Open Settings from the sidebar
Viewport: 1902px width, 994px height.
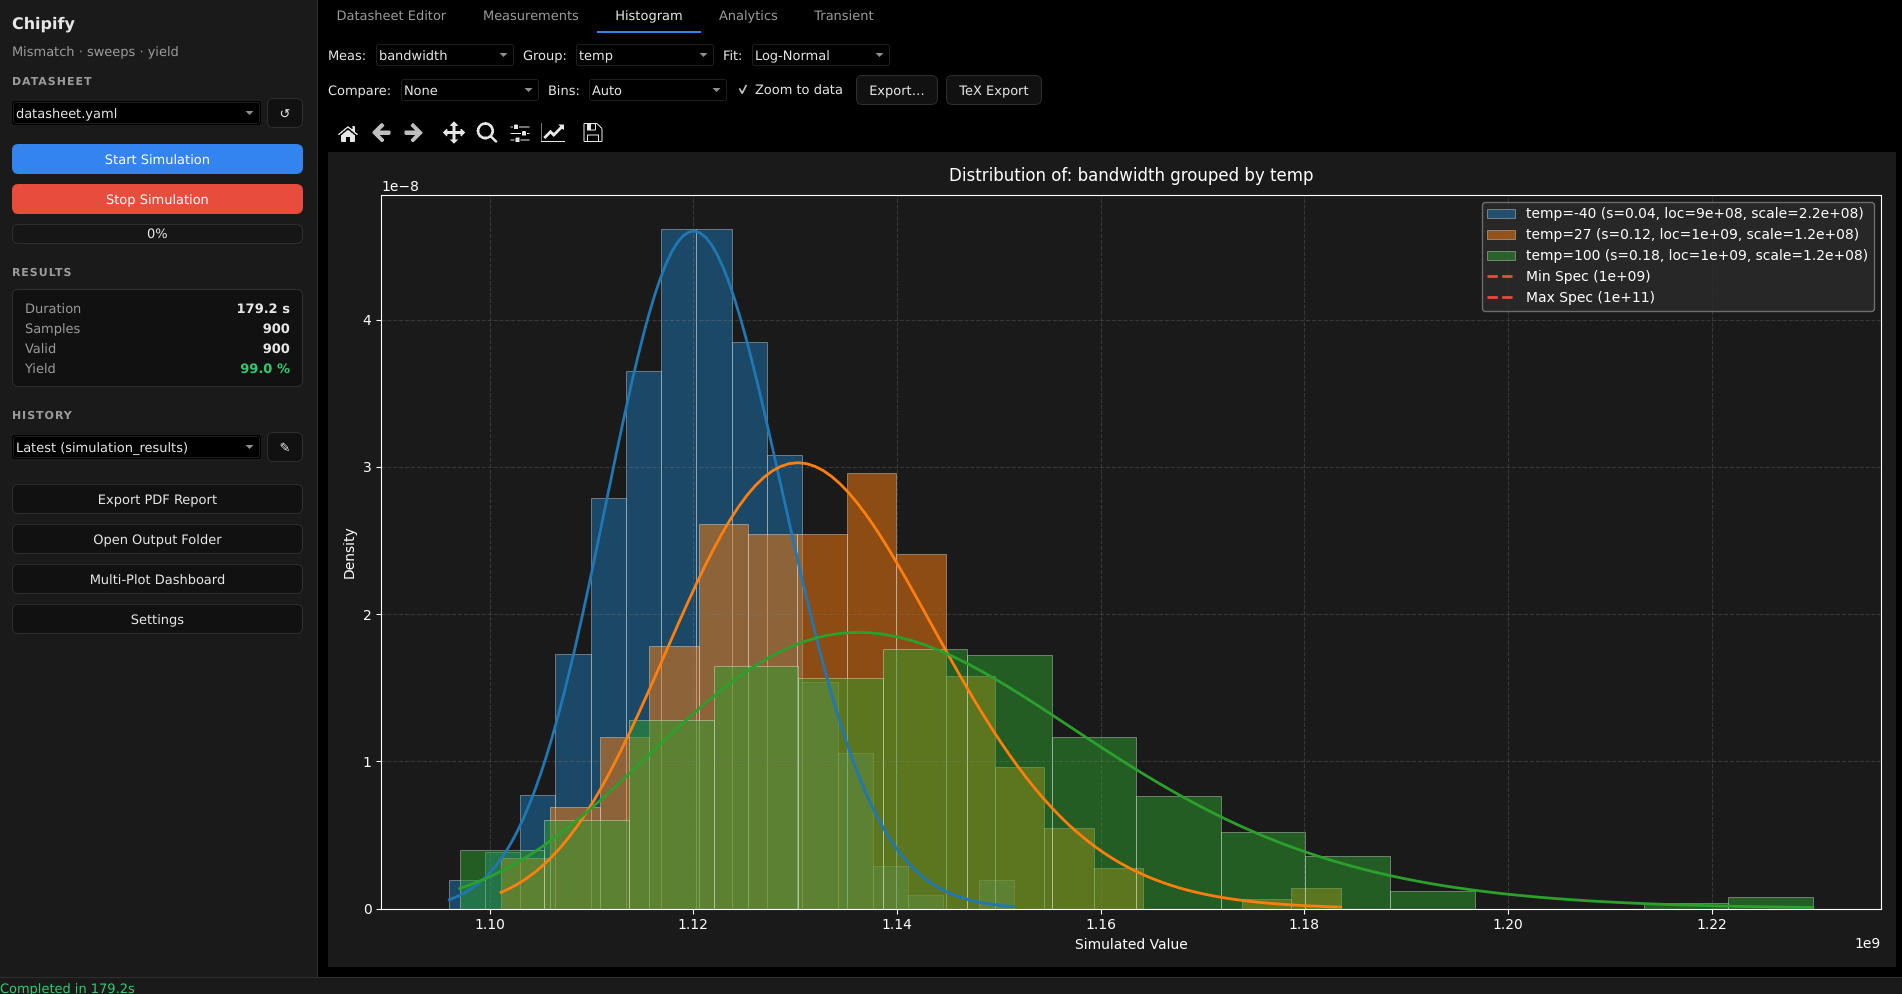[157, 619]
